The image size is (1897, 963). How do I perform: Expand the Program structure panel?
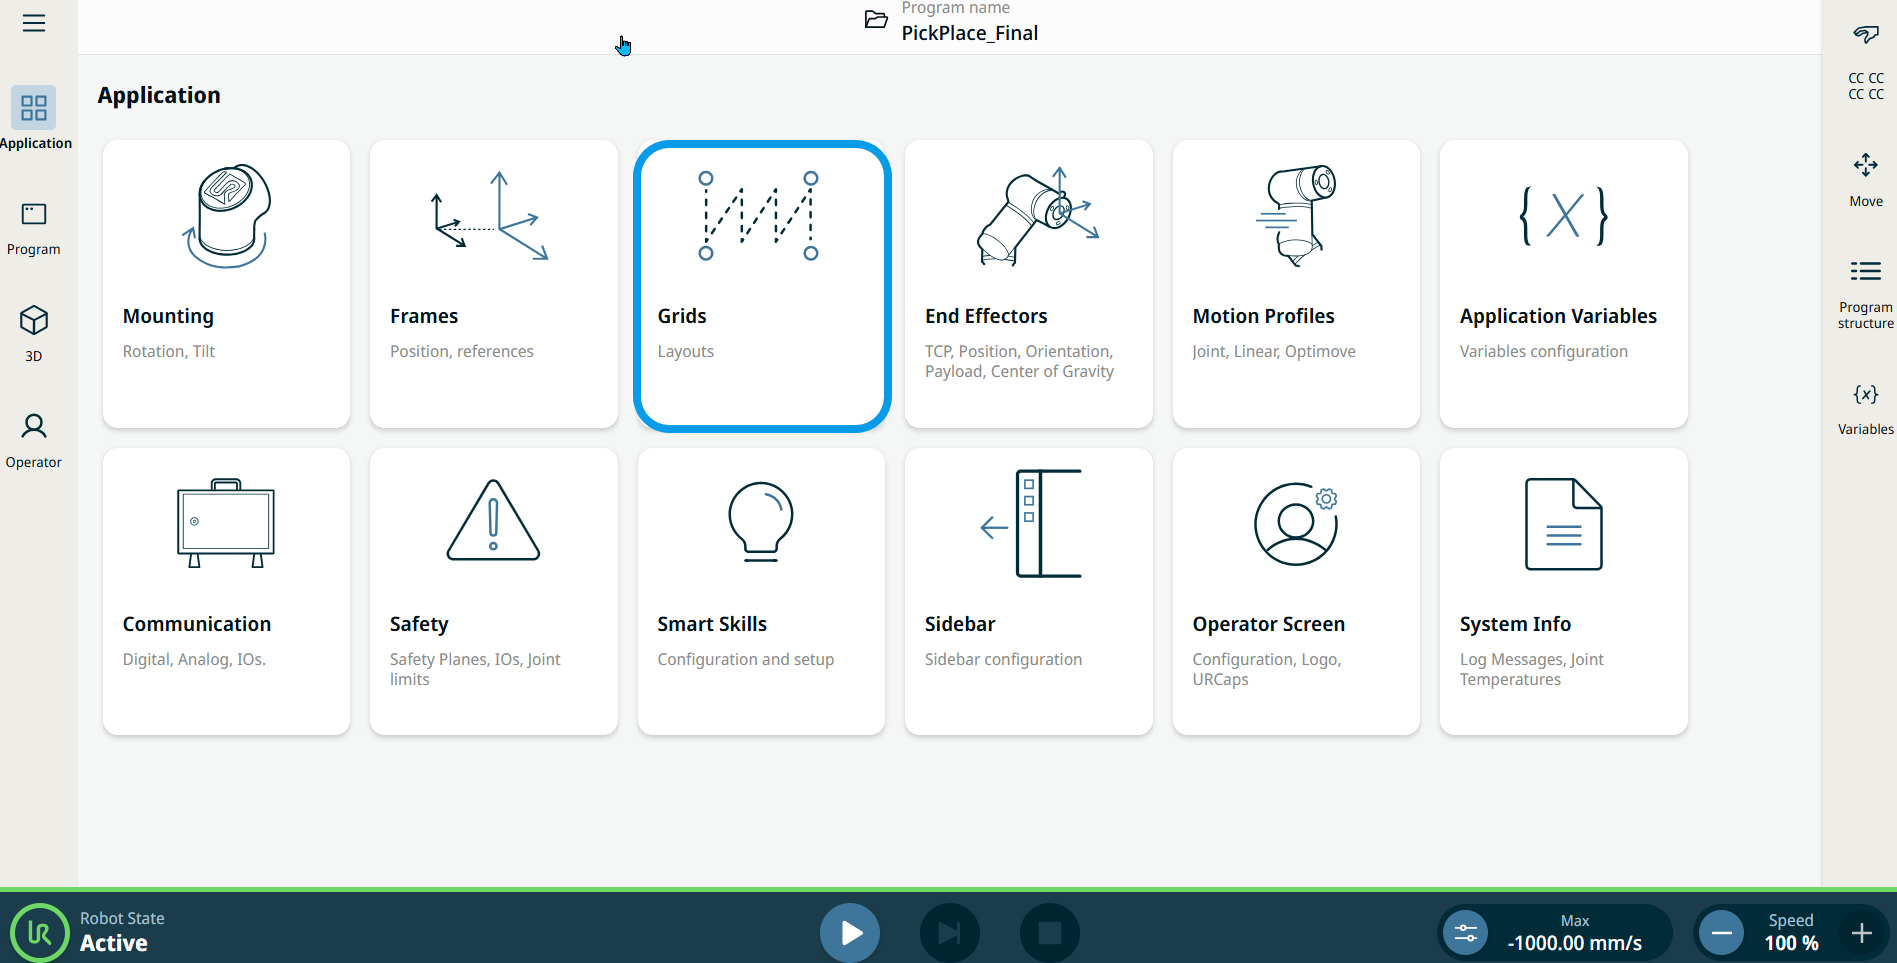point(1865,292)
